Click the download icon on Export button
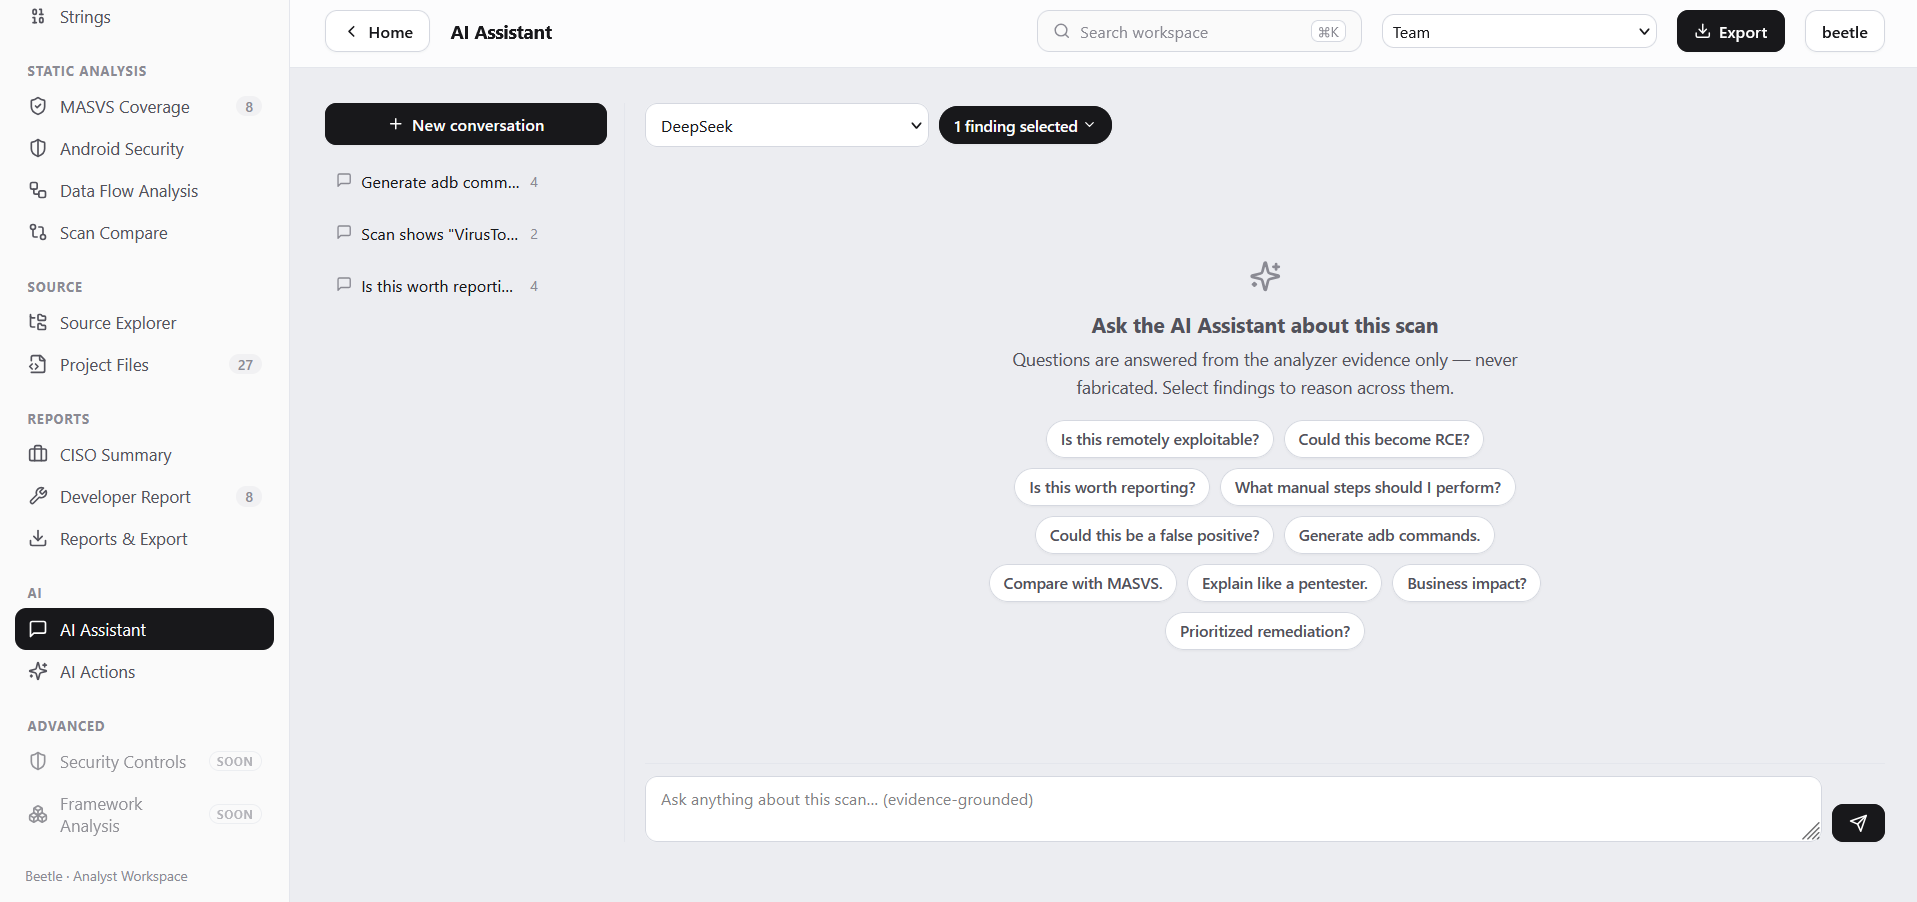Image resolution: width=1917 pixels, height=902 pixels. pyautogui.click(x=1702, y=32)
